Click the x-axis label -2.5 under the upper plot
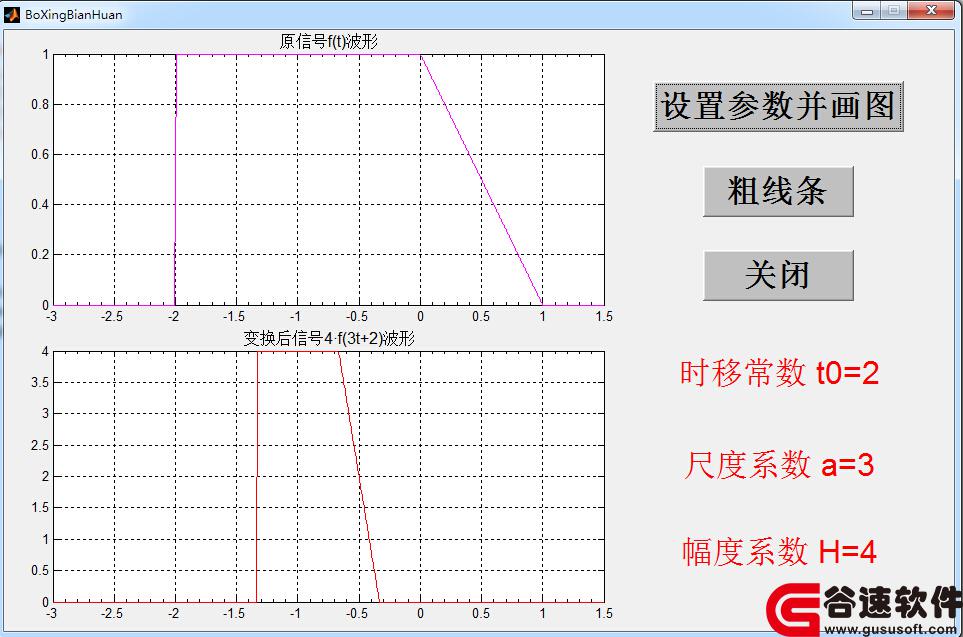Image resolution: width=963 pixels, height=637 pixels. coord(112,316)
